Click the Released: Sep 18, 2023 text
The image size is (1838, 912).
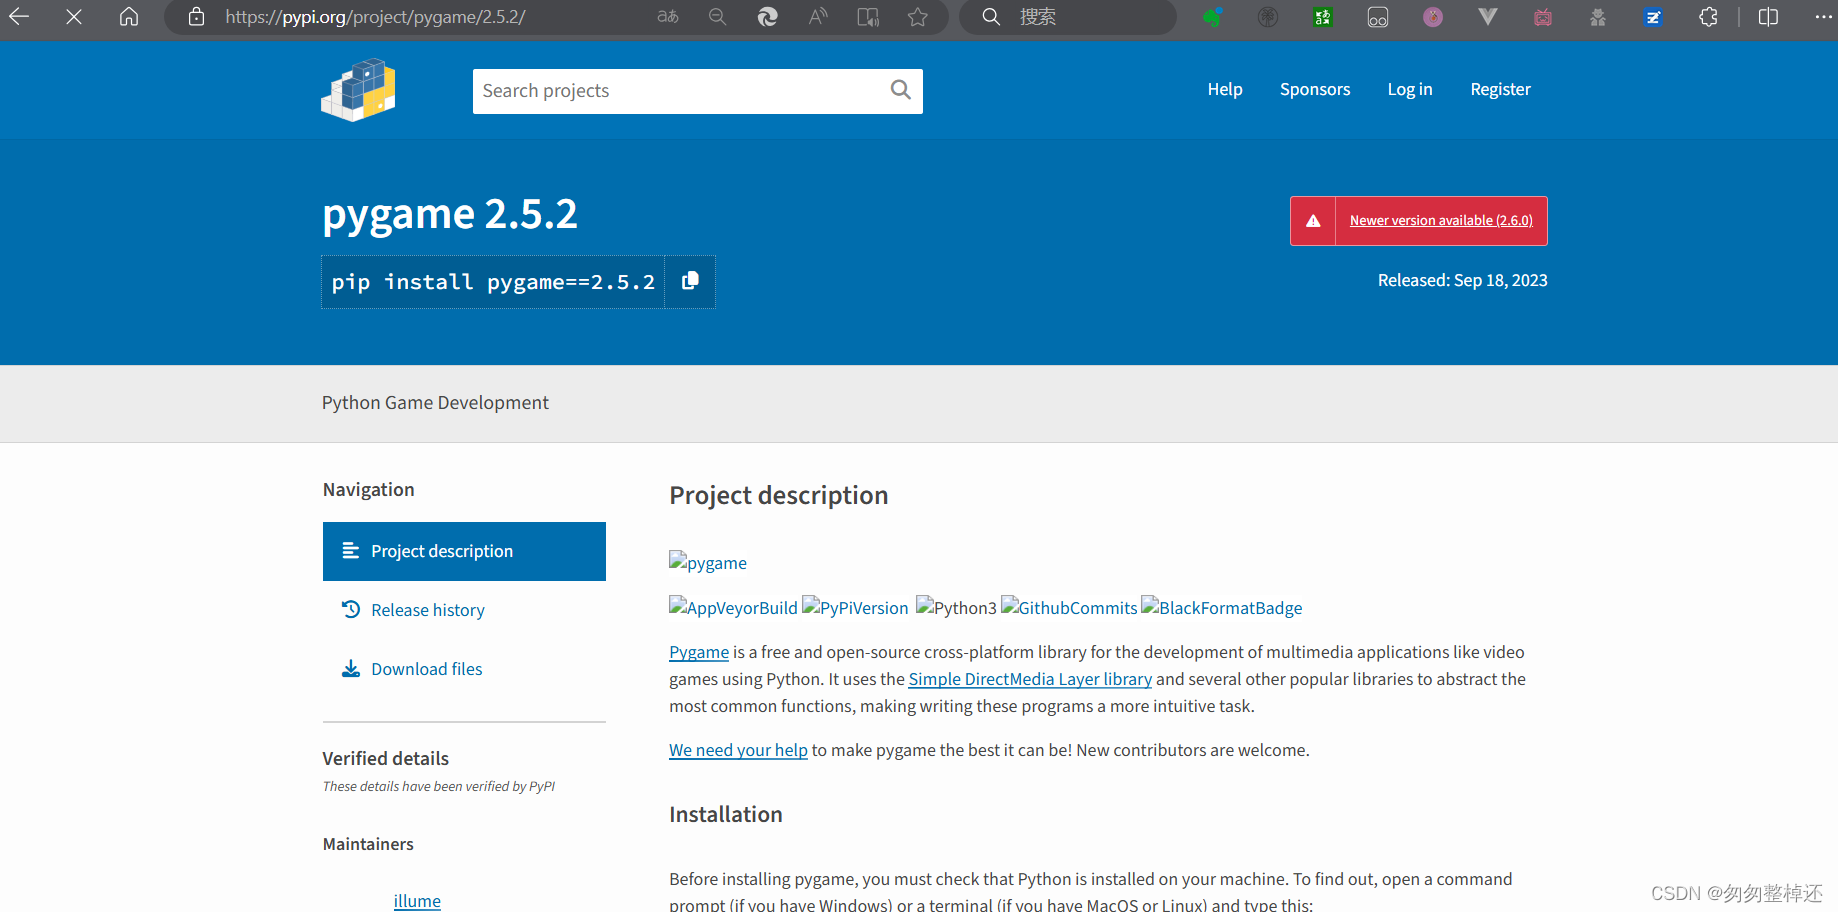[1462, 280]
